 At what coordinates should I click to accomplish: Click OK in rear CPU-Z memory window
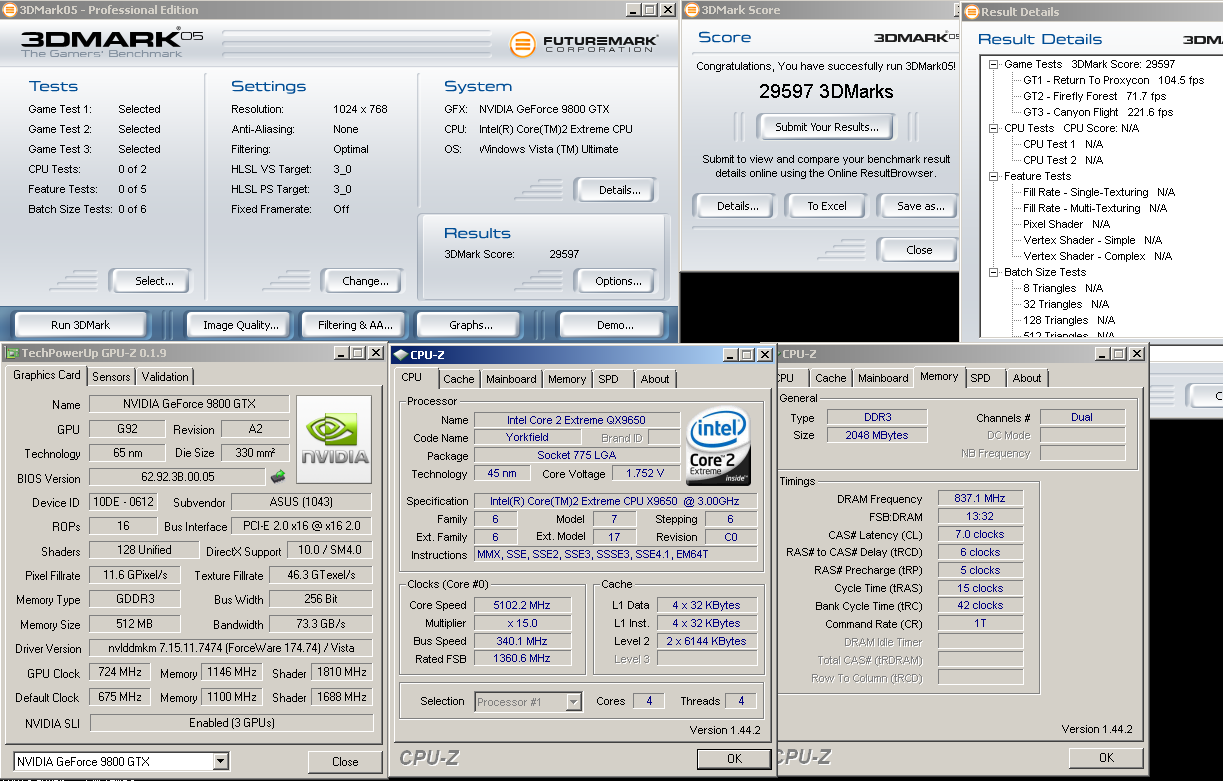1106,757
